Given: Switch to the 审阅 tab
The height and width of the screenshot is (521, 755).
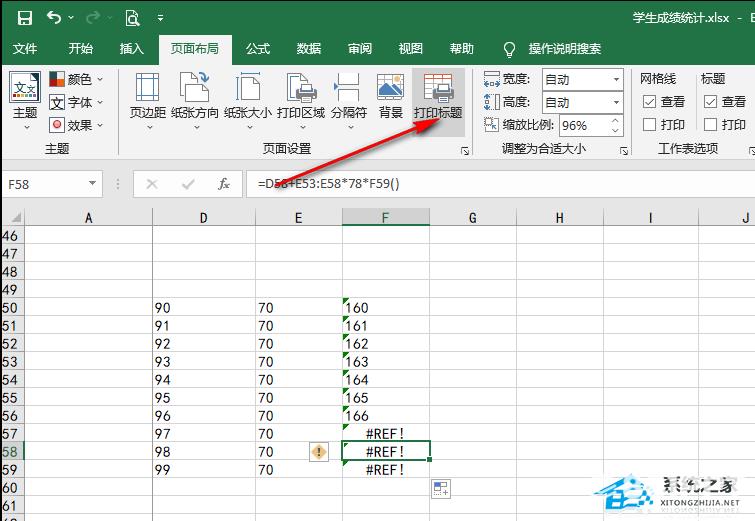Looking at the screenshot, I should point(360,49).
